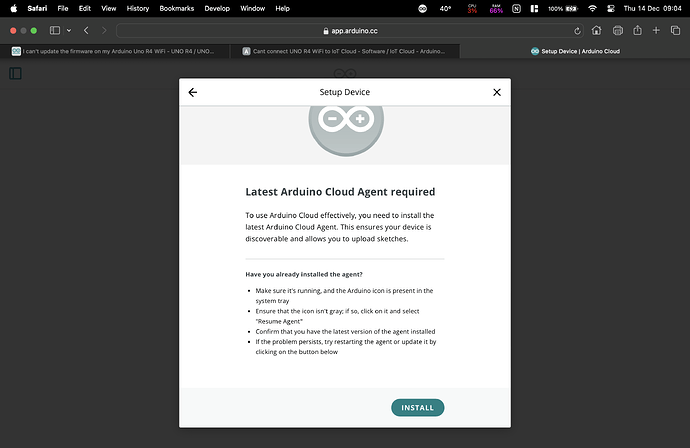This screenshot has width=690, height=448.
Task: Click the lock icon in address bar
Action: (326, 31)
